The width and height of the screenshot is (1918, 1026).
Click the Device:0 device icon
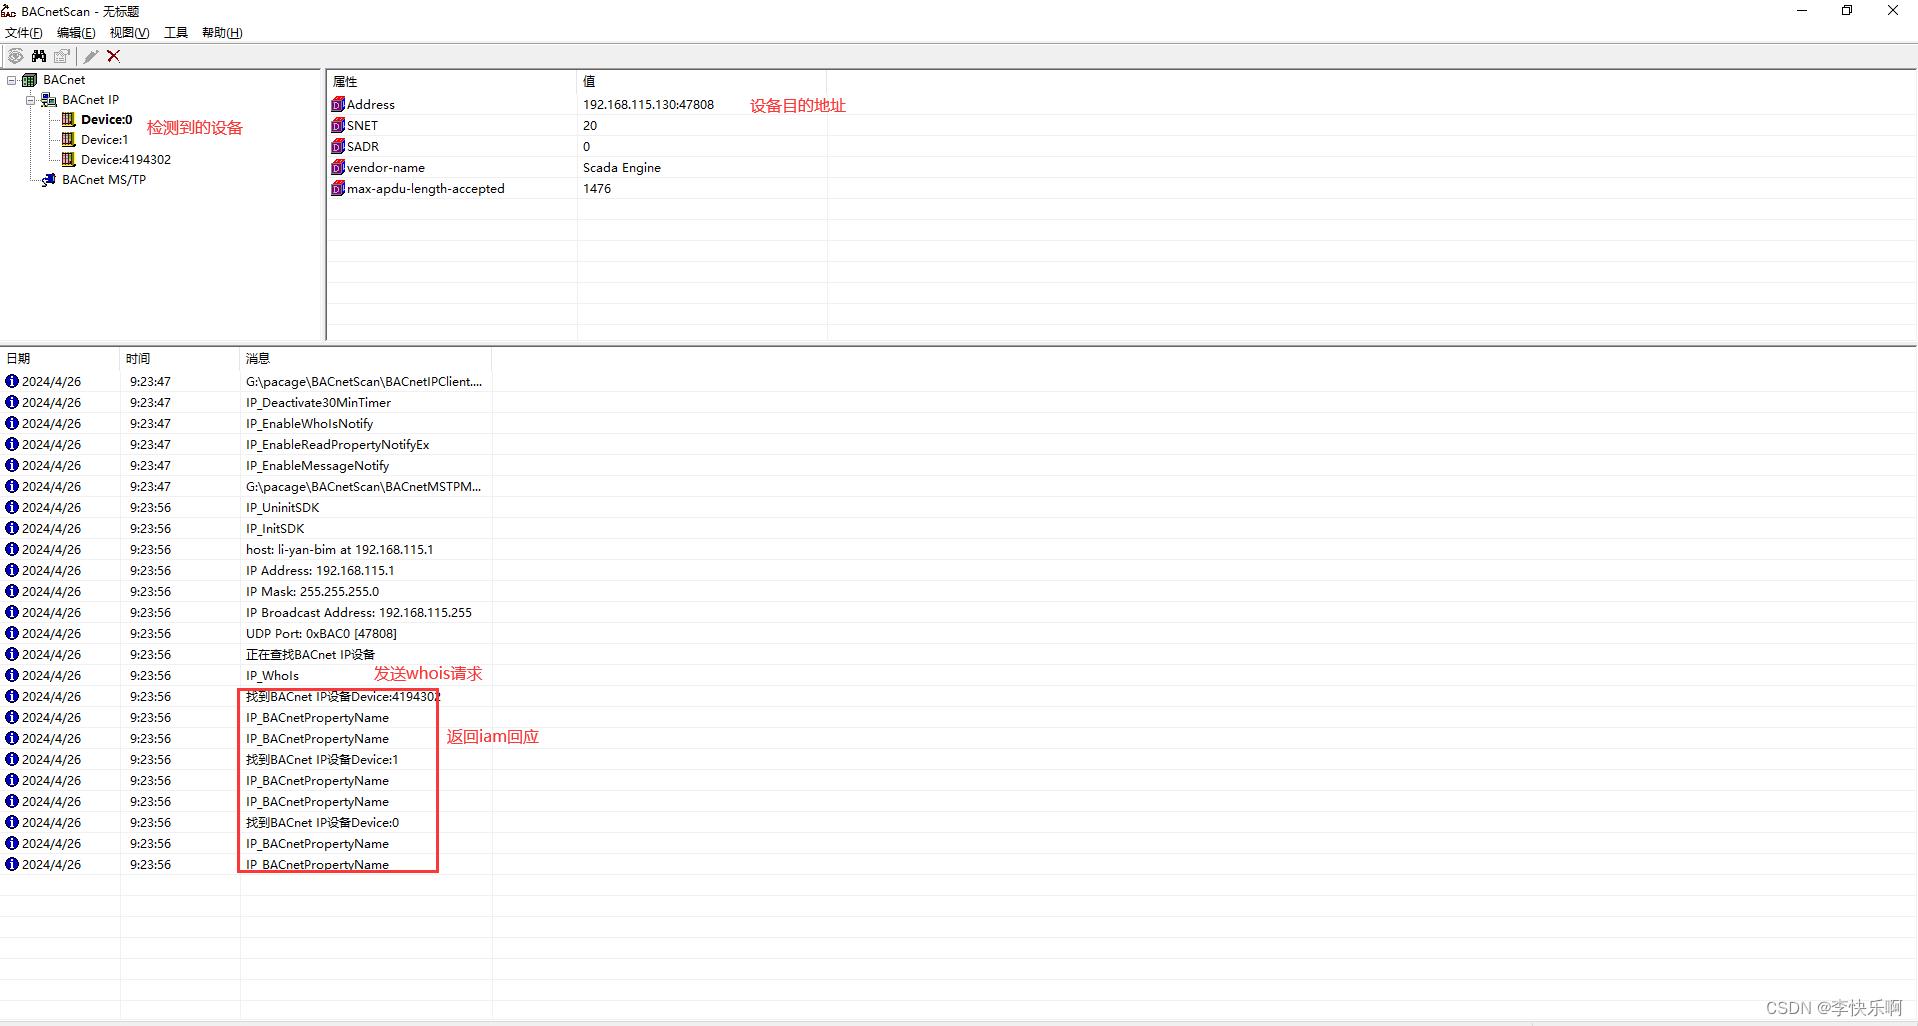69,120
